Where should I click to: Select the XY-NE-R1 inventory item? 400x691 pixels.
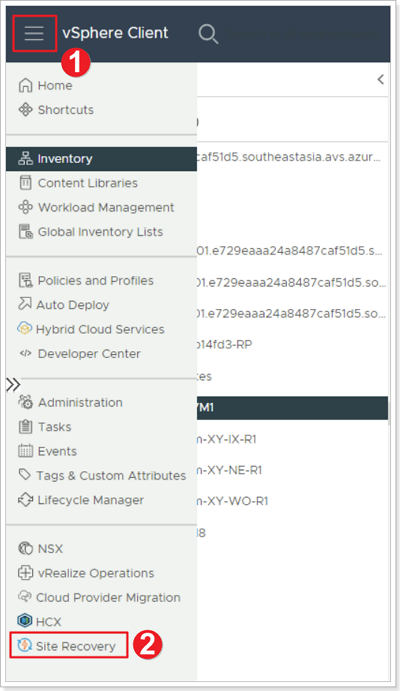click(230, 470)
